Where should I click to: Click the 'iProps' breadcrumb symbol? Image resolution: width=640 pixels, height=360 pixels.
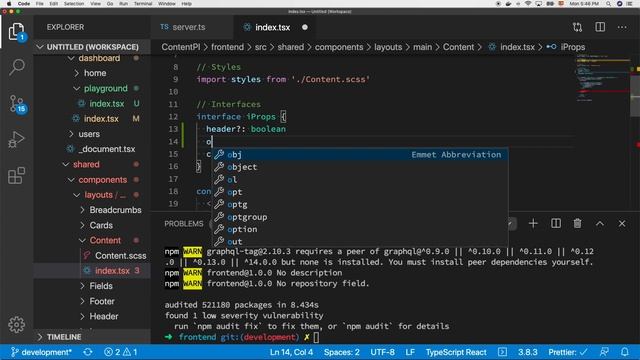(572, 47)
